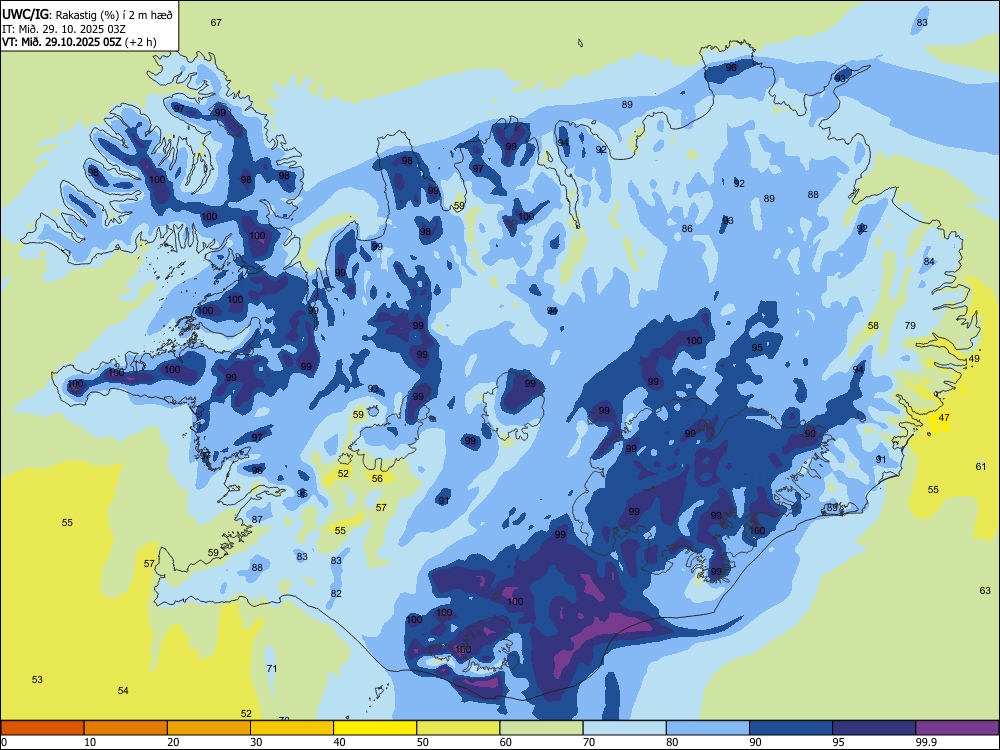Click the map value 84 in the east
1000x750 pixels.
[x=929, y=261]
